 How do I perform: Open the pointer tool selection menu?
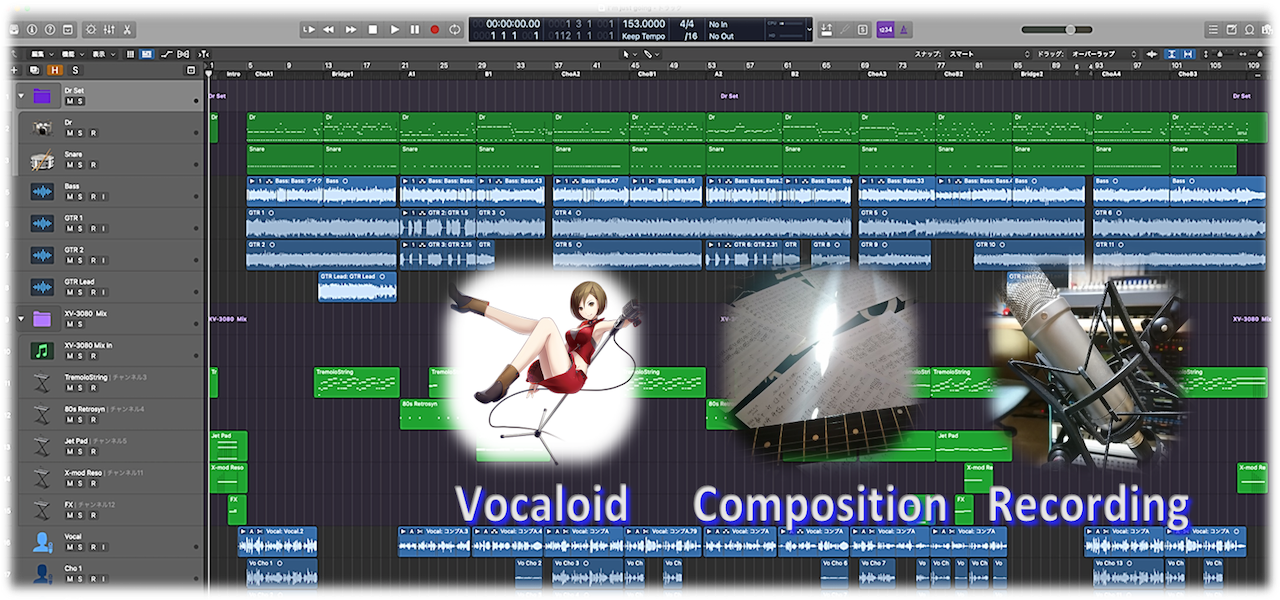click(630, 54)
